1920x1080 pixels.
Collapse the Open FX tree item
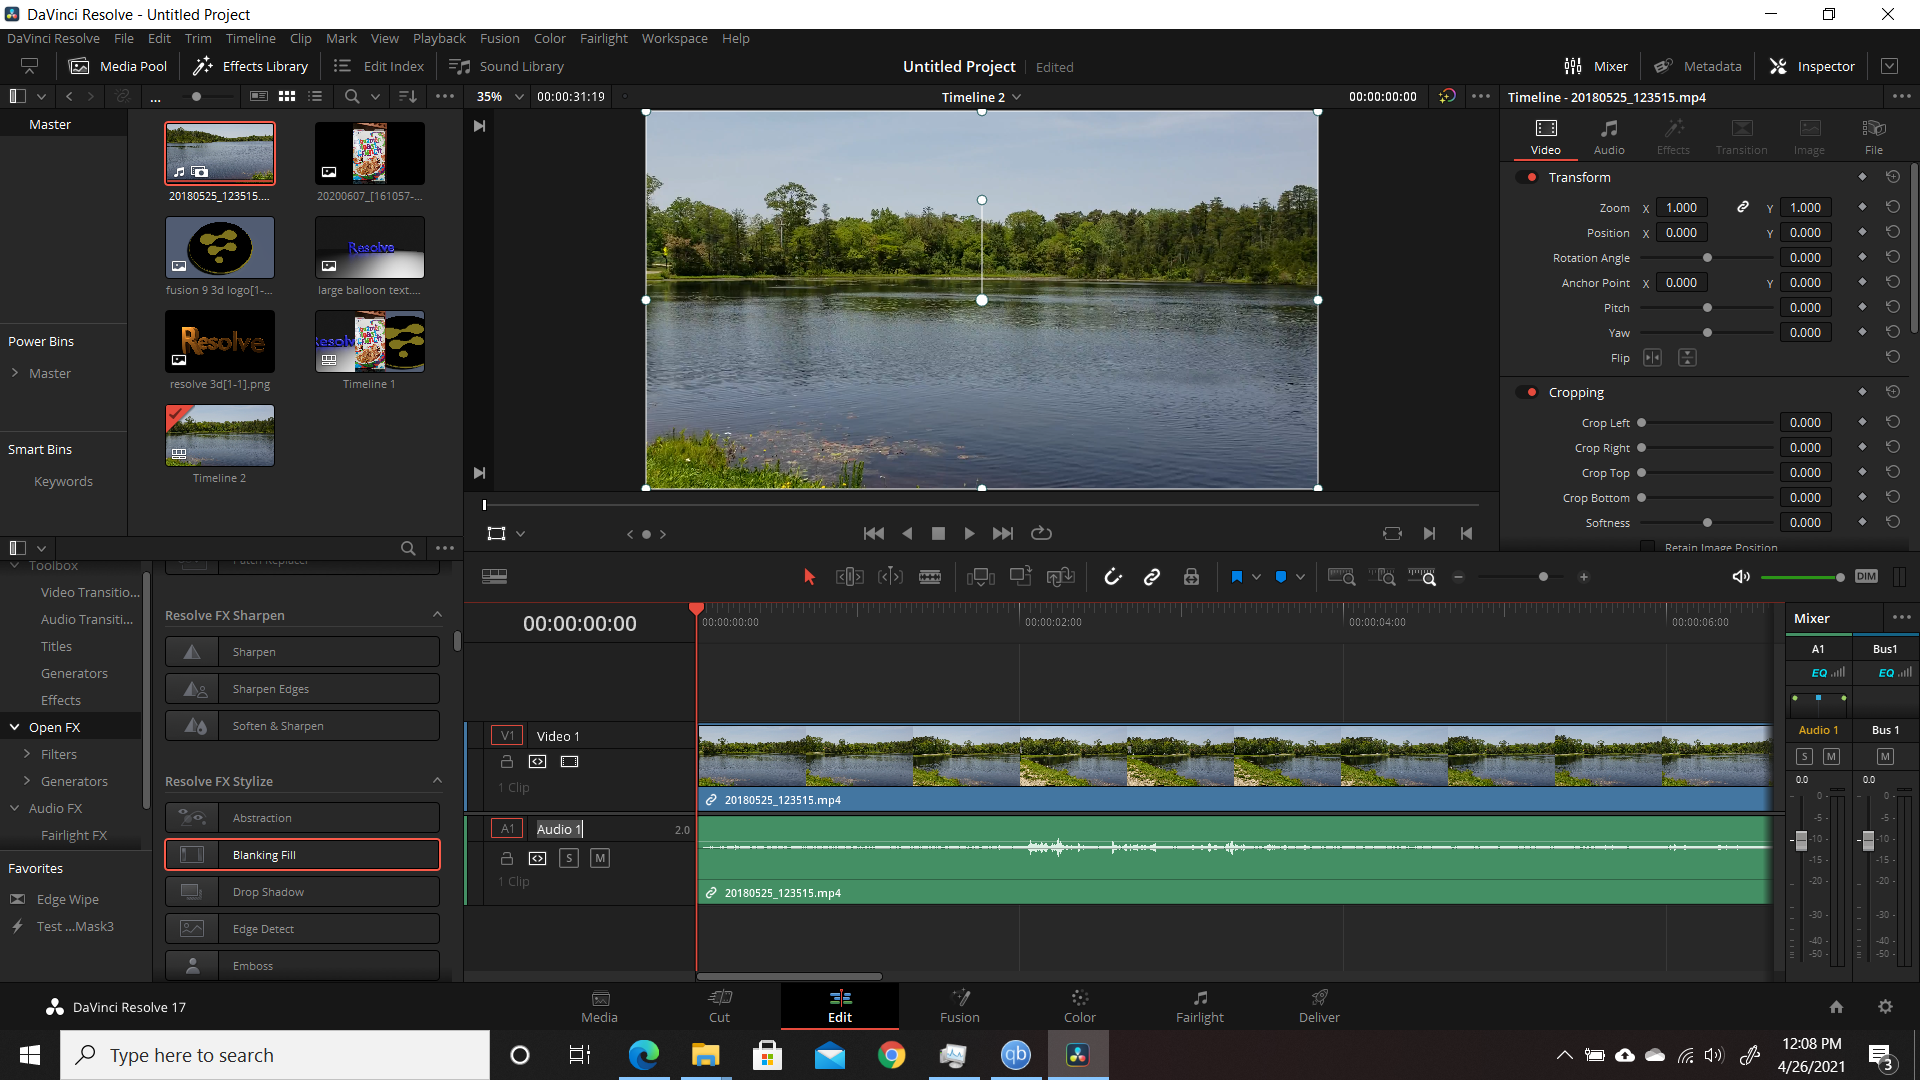[15, 727]
